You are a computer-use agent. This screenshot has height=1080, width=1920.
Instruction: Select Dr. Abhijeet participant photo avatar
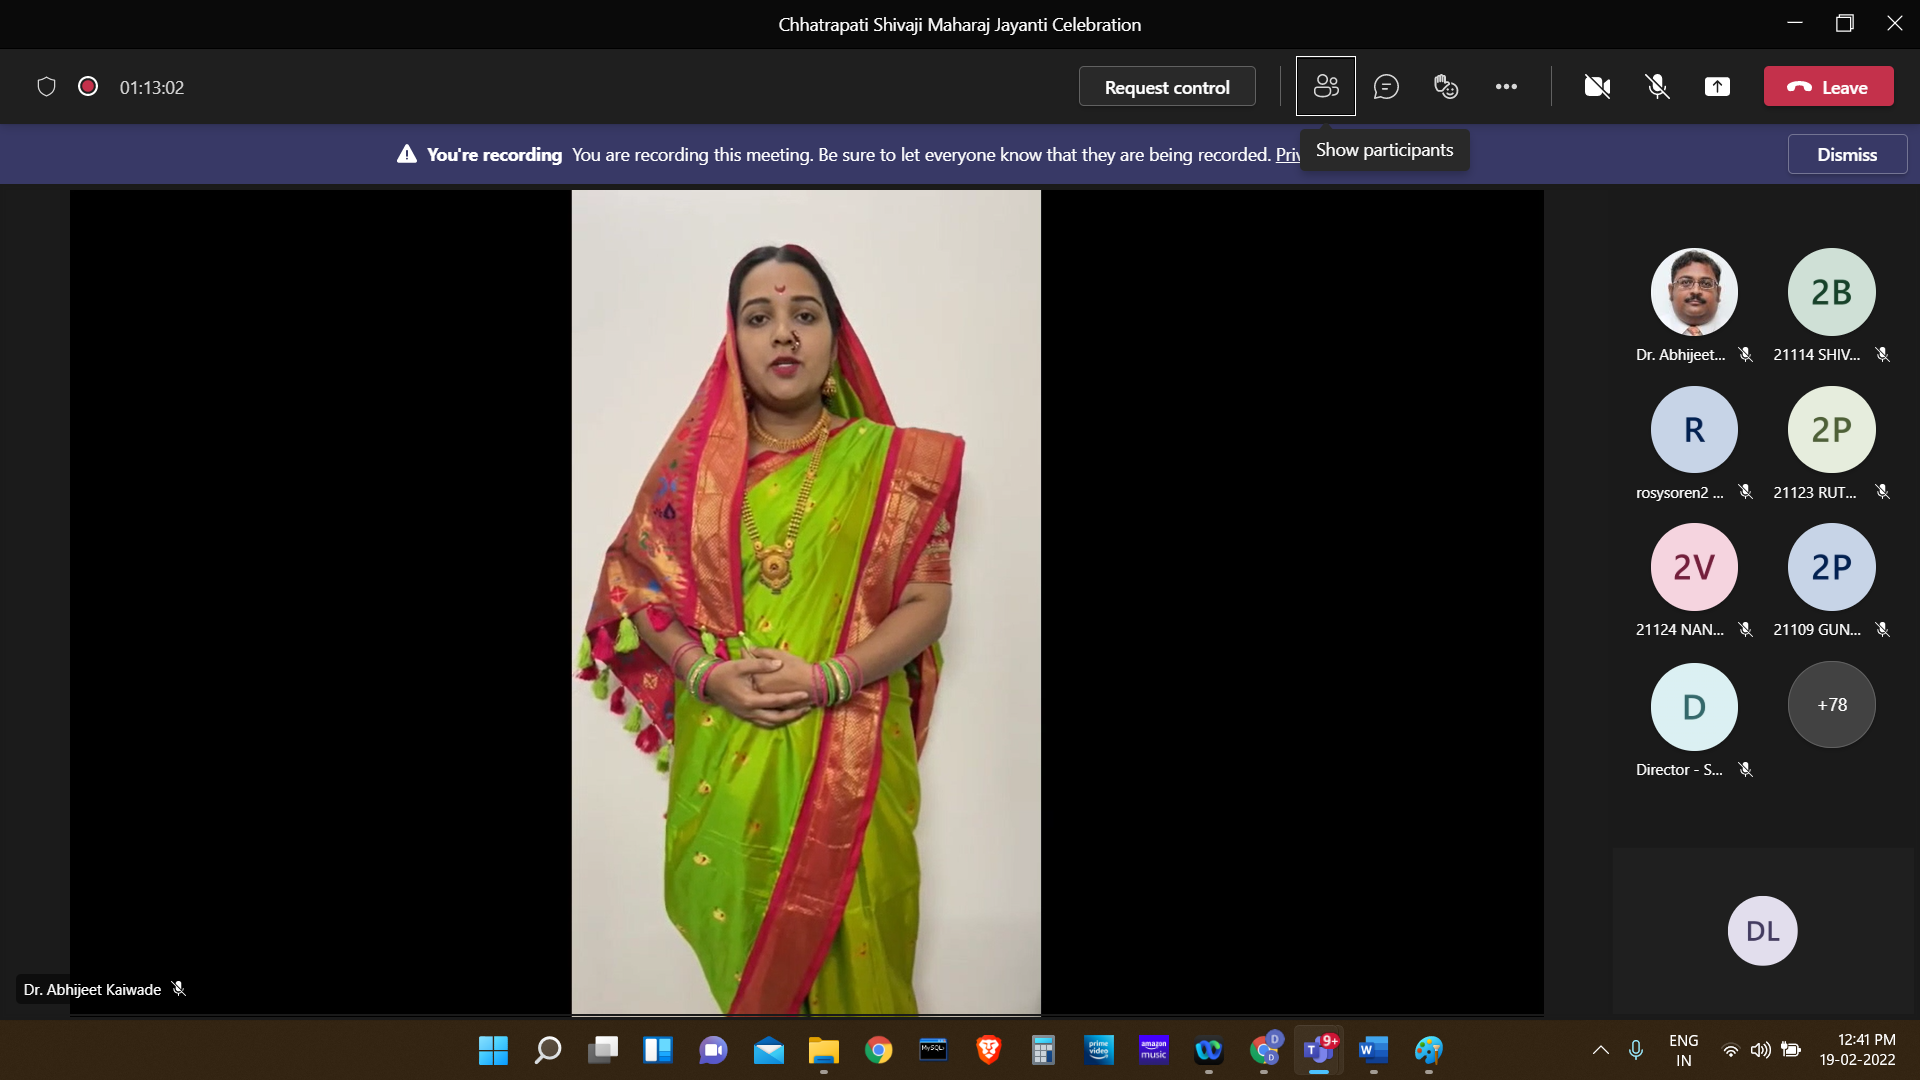tap(1694, 292)
